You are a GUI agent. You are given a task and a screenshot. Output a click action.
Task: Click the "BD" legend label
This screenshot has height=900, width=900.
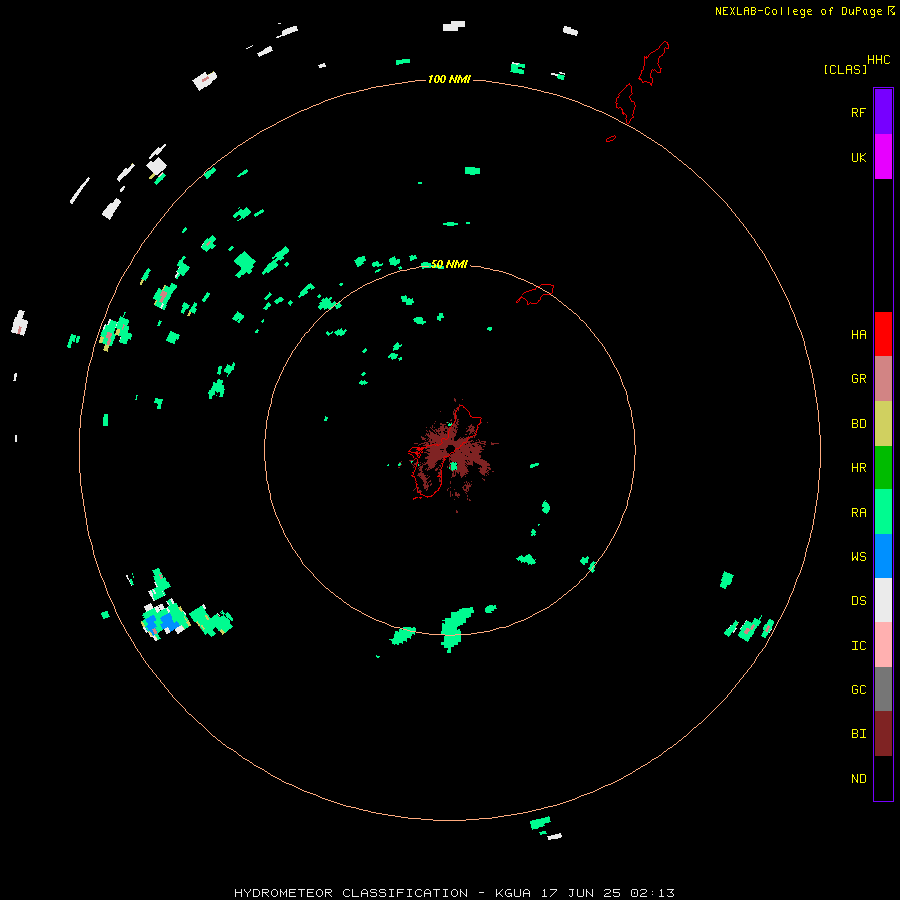click(x=858, y=424)
